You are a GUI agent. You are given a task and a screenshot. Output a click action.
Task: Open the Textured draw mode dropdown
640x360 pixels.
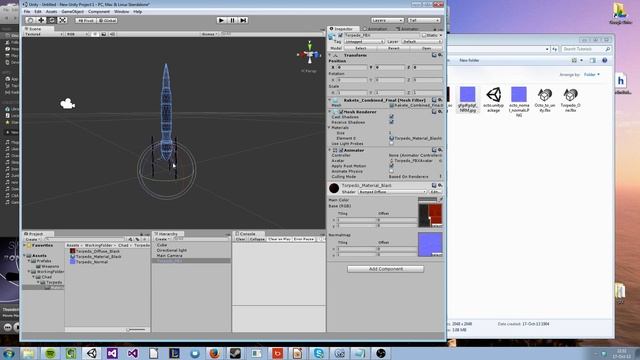(44, 34)
